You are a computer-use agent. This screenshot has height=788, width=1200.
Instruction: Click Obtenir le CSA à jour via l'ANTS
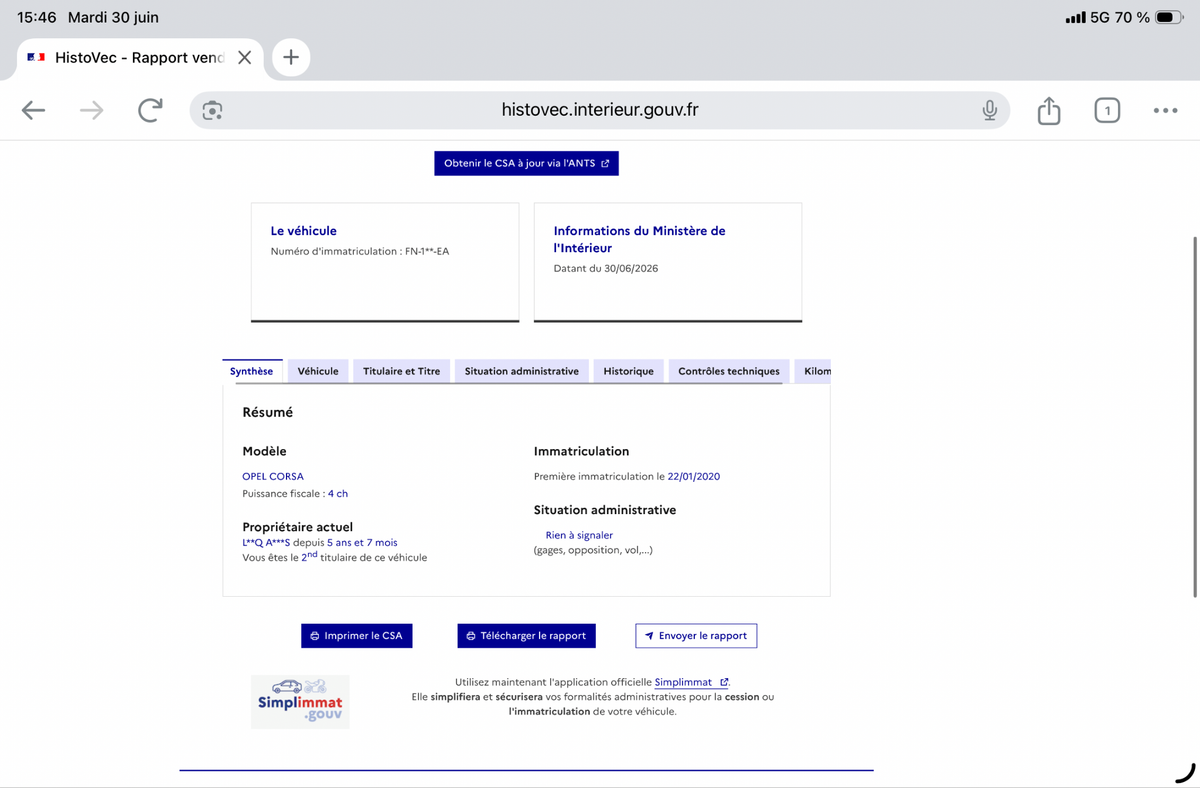pos(526,163)
